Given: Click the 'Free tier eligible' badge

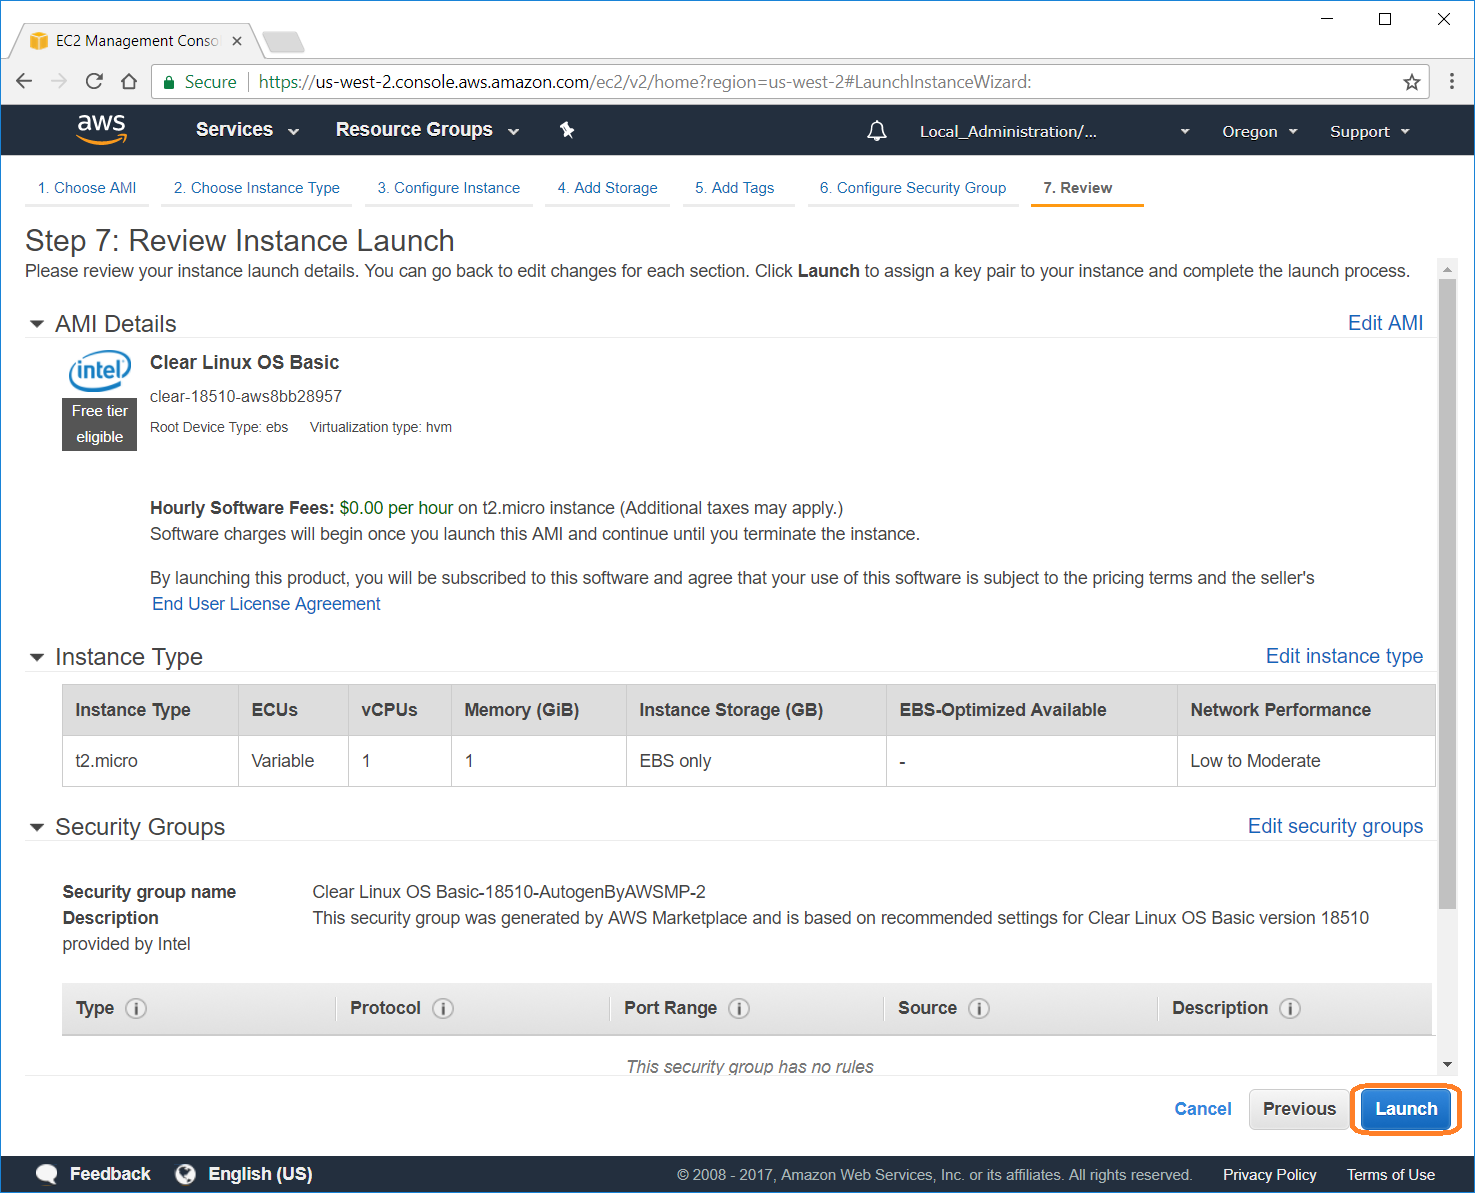Looking at the screenshot, I should (x=99, y=424).
